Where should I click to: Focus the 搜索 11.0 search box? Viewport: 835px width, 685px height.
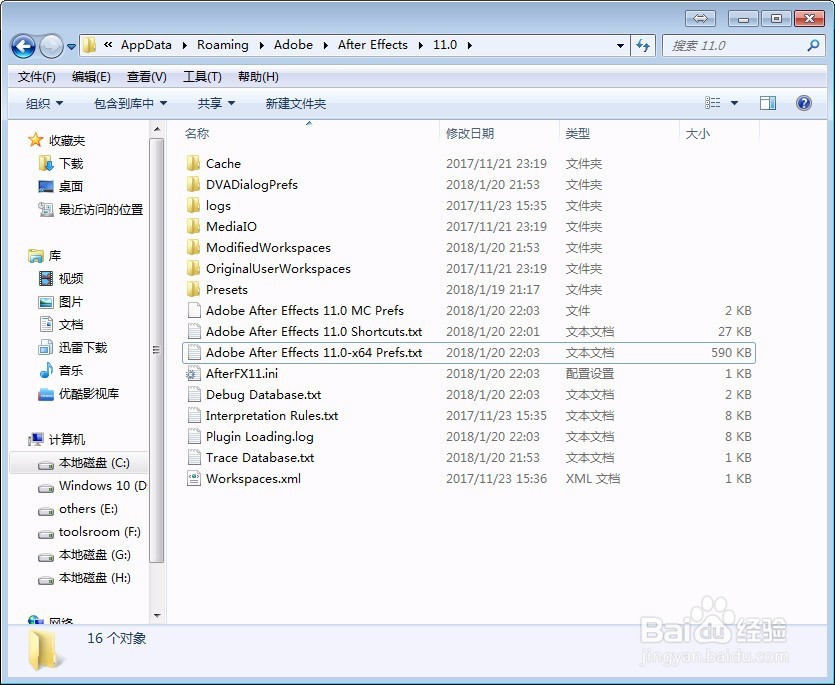click(742, 46)
